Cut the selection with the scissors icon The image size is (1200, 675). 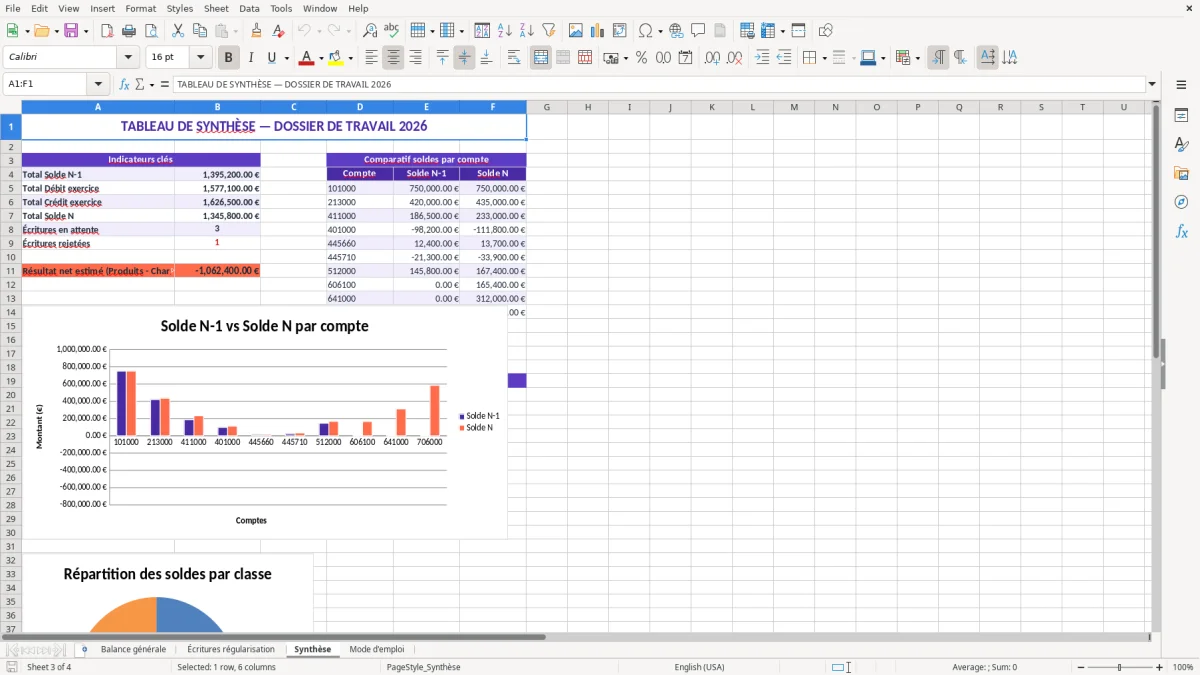(178, 31)
